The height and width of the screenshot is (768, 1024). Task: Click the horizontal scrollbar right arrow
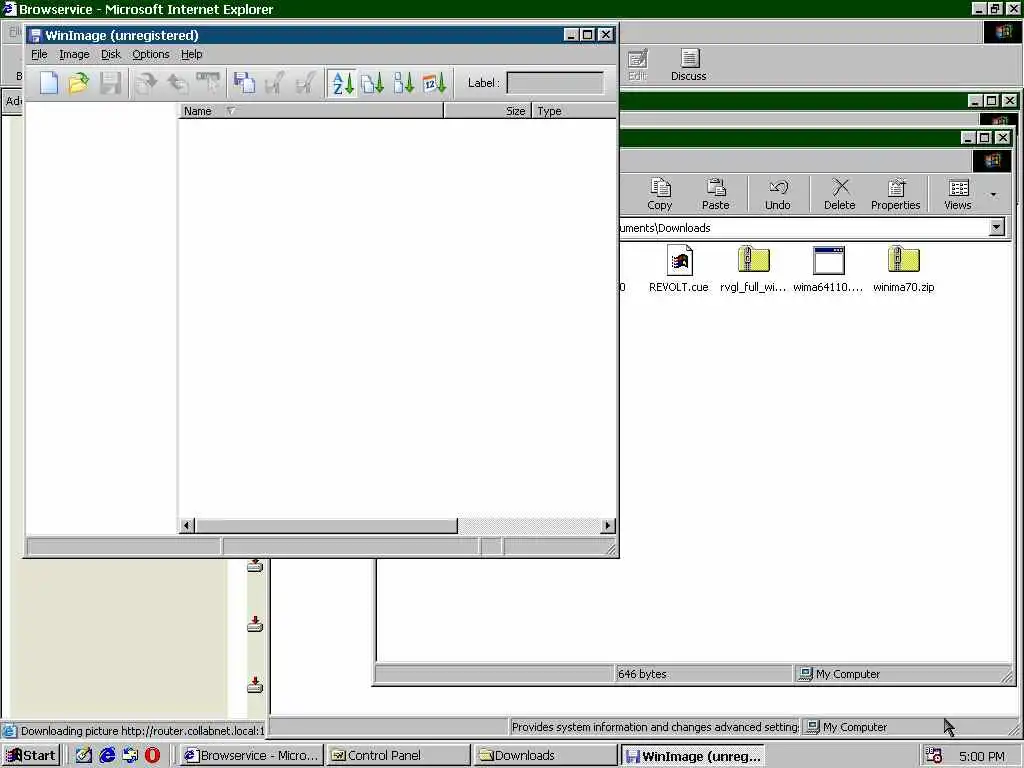(x=608, y=525)
